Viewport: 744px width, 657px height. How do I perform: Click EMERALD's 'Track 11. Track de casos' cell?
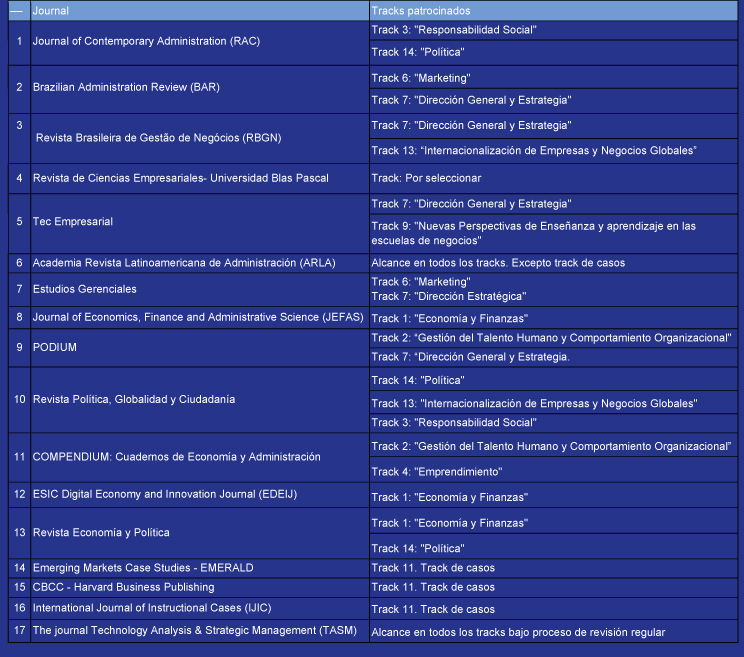click(x=553, y=568)
